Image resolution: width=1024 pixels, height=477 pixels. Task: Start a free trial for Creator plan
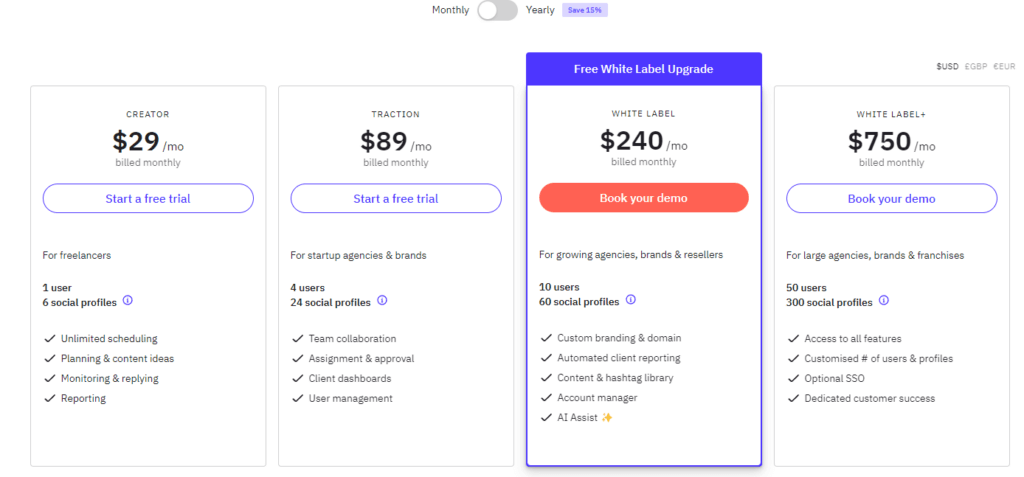coord(148,199)
